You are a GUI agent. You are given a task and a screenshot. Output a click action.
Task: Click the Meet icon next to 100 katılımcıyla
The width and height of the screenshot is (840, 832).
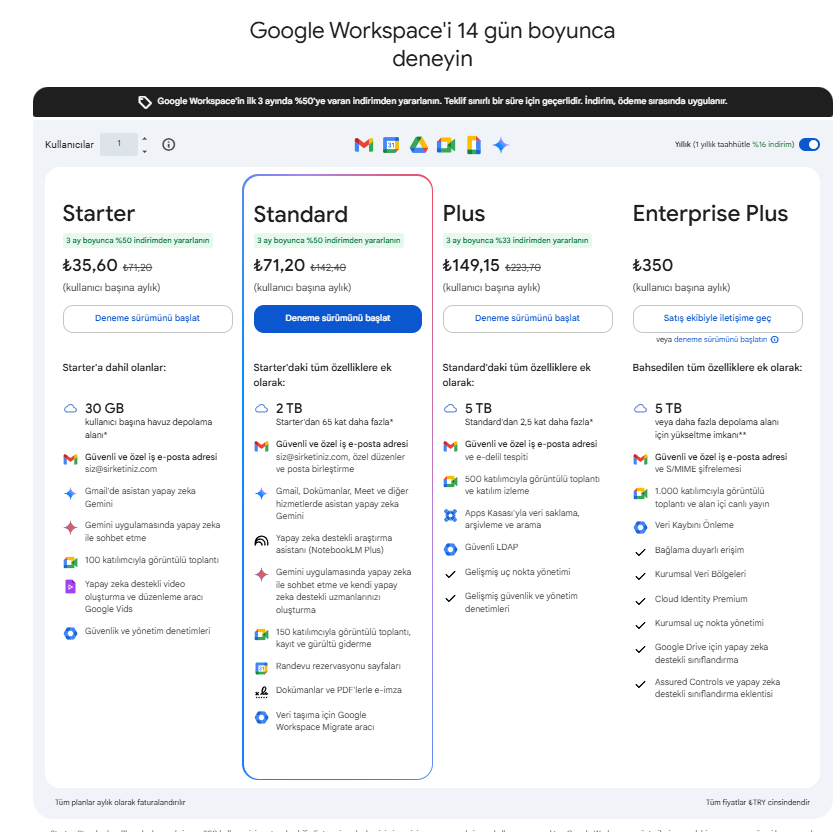pyautogui.click(x=70, y=562)
